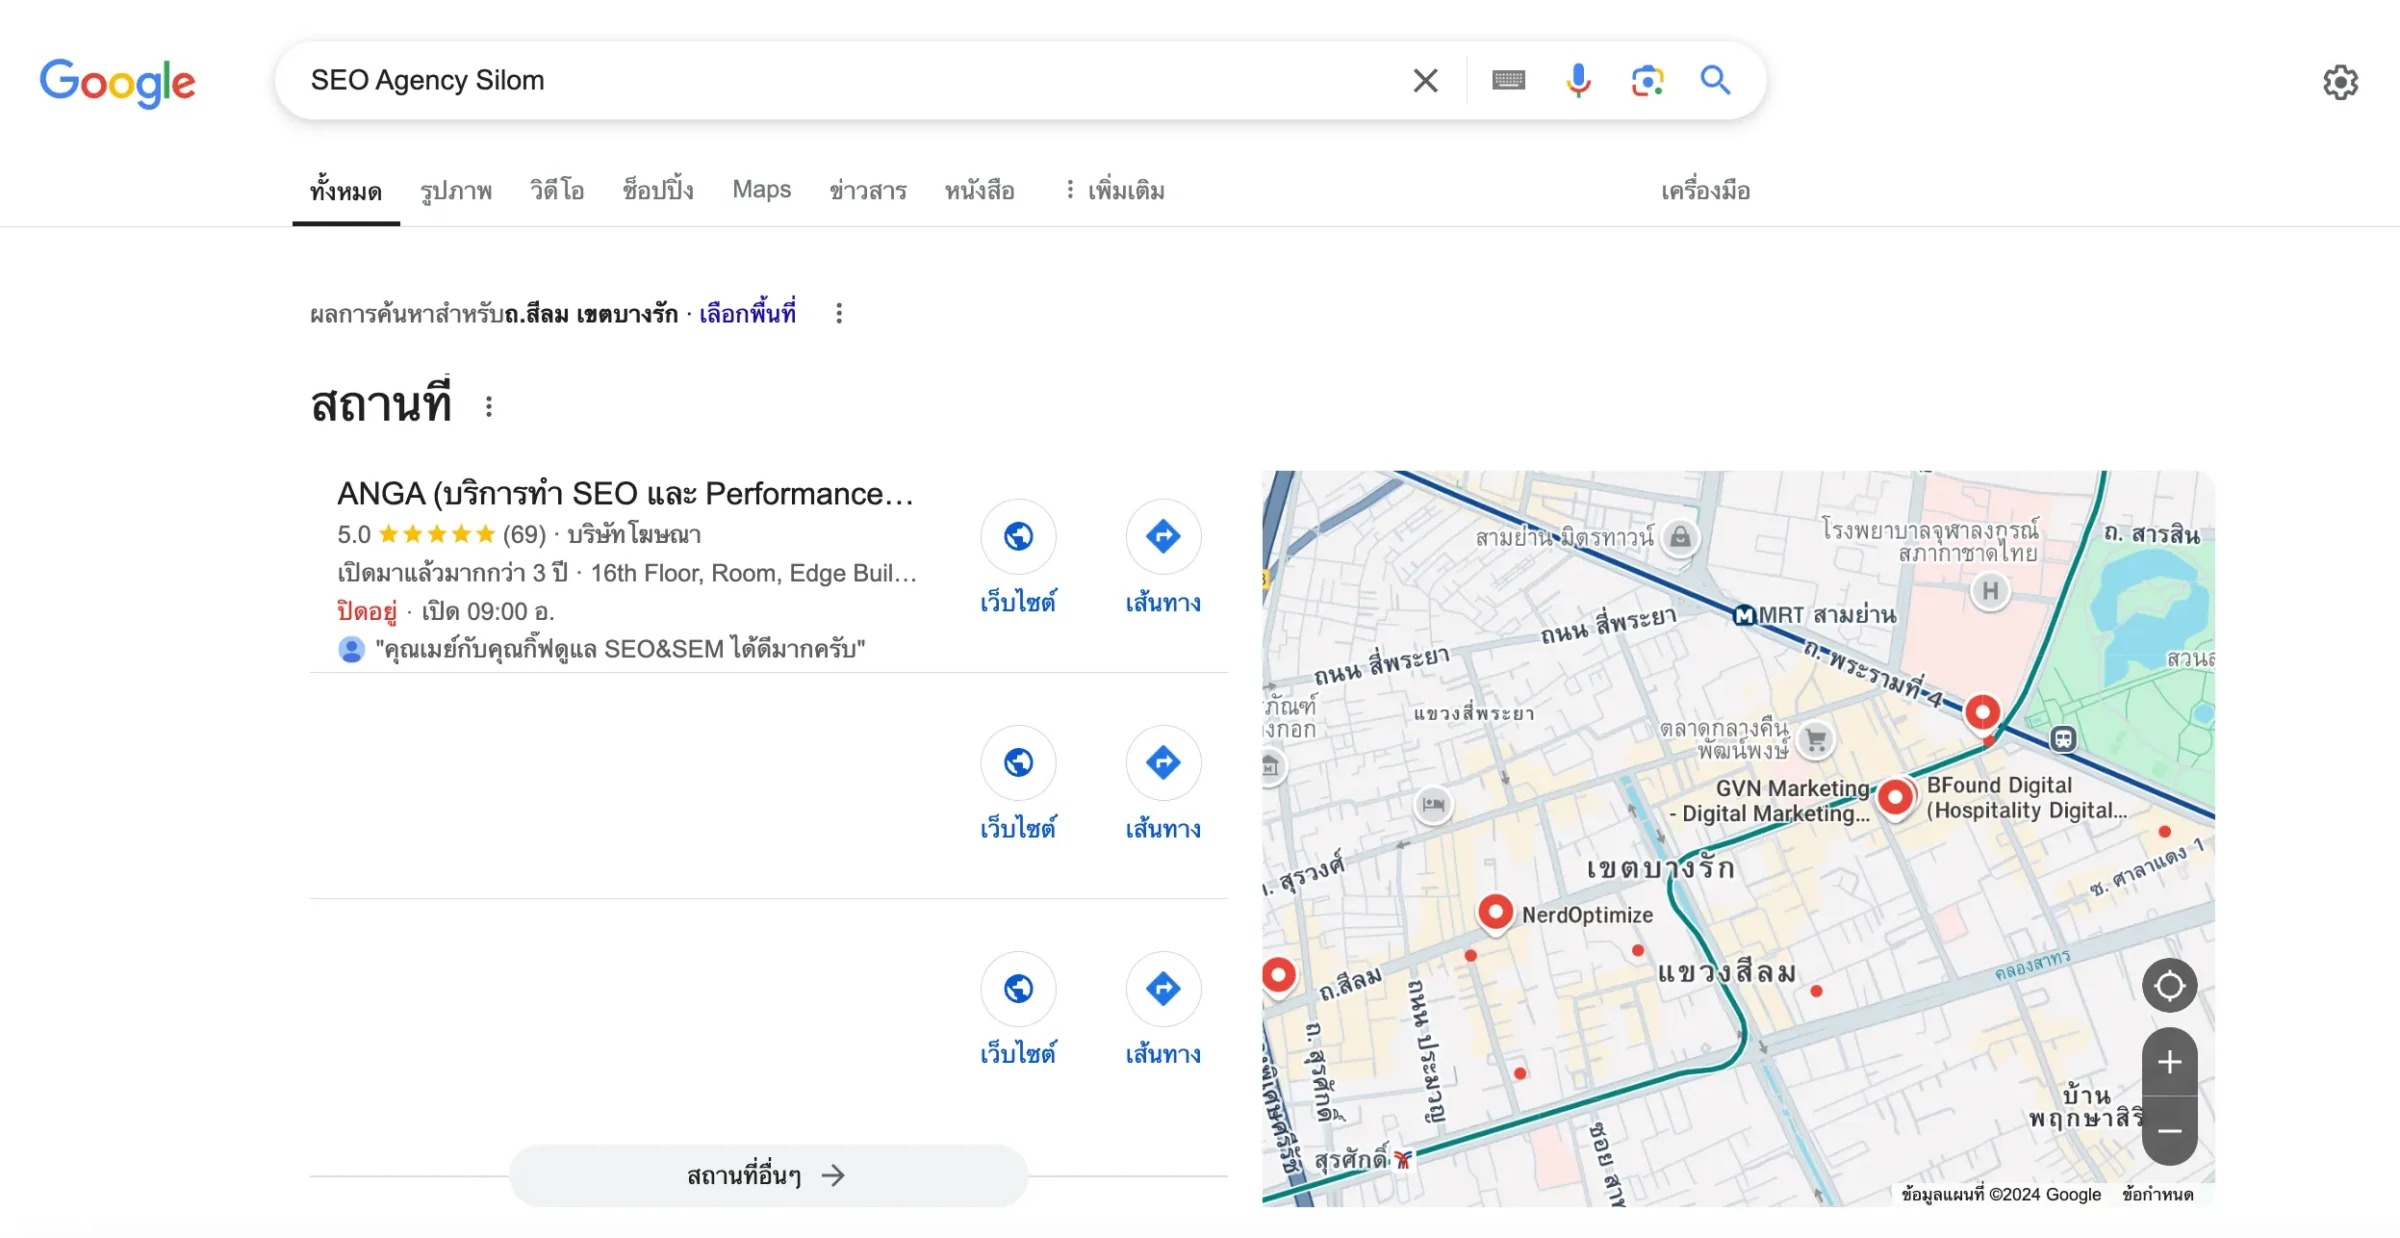Select the ทั้งหมด tab
Screen dimensions: 2400x1238
(x=346, y=190)
